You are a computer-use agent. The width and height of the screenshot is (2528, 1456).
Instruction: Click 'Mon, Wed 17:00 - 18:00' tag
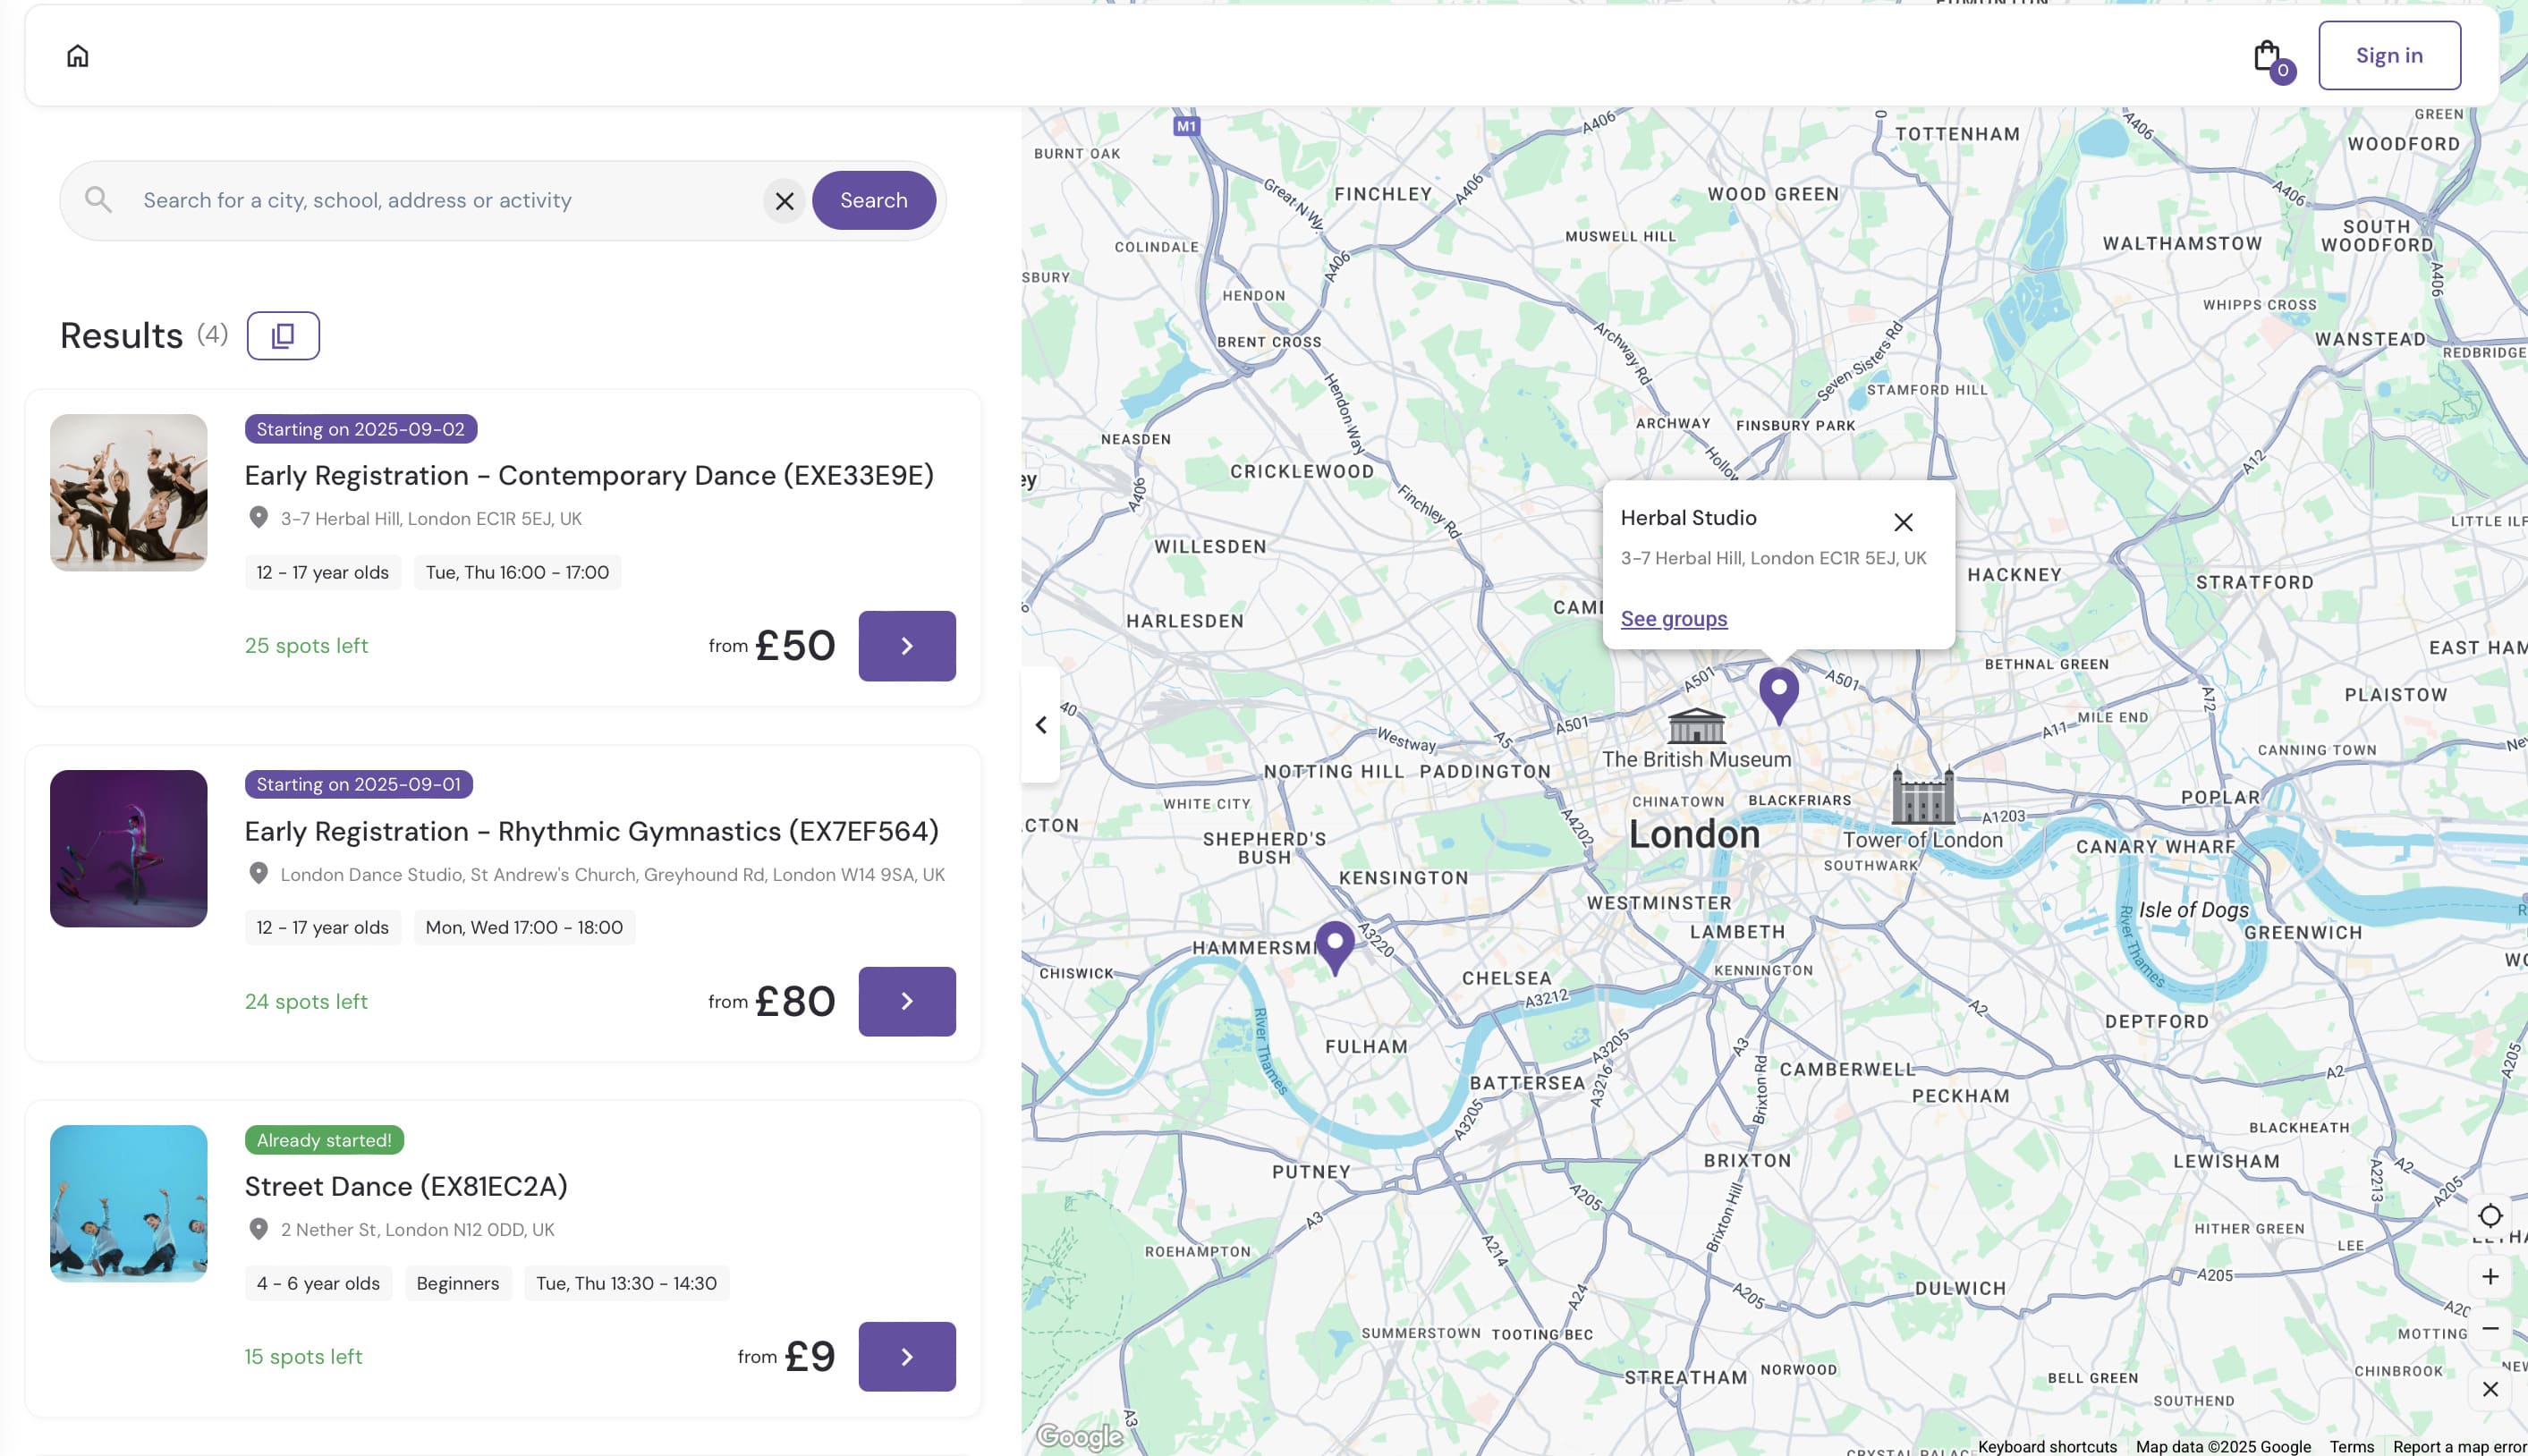click(524, 928)
